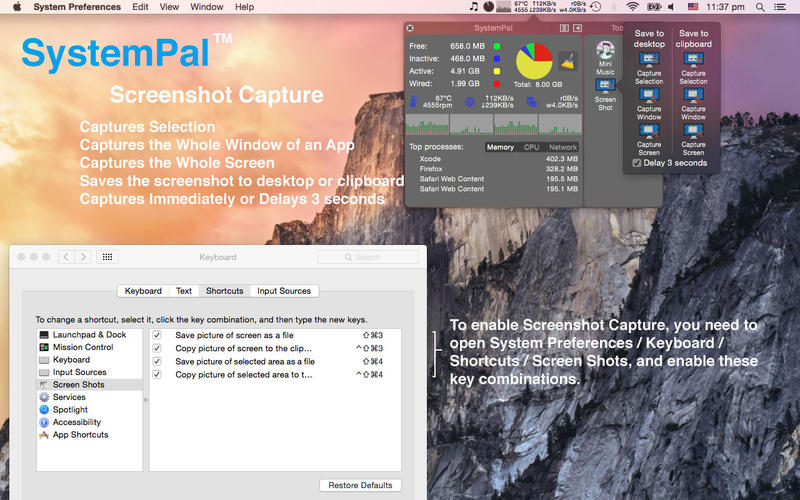Screen dimensions: 800x500
Task: Open Time Machine menu bar icon
Action: pyautogui.click(x=595, y=7)
